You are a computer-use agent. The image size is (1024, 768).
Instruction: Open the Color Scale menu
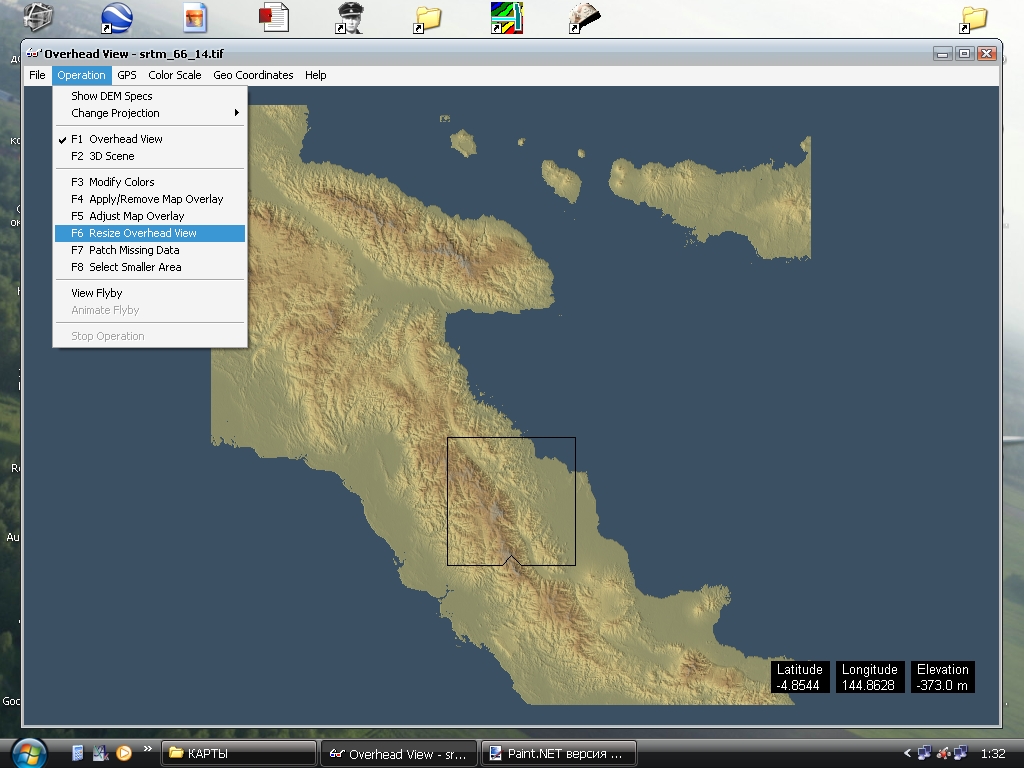click(x=175, y=75)
